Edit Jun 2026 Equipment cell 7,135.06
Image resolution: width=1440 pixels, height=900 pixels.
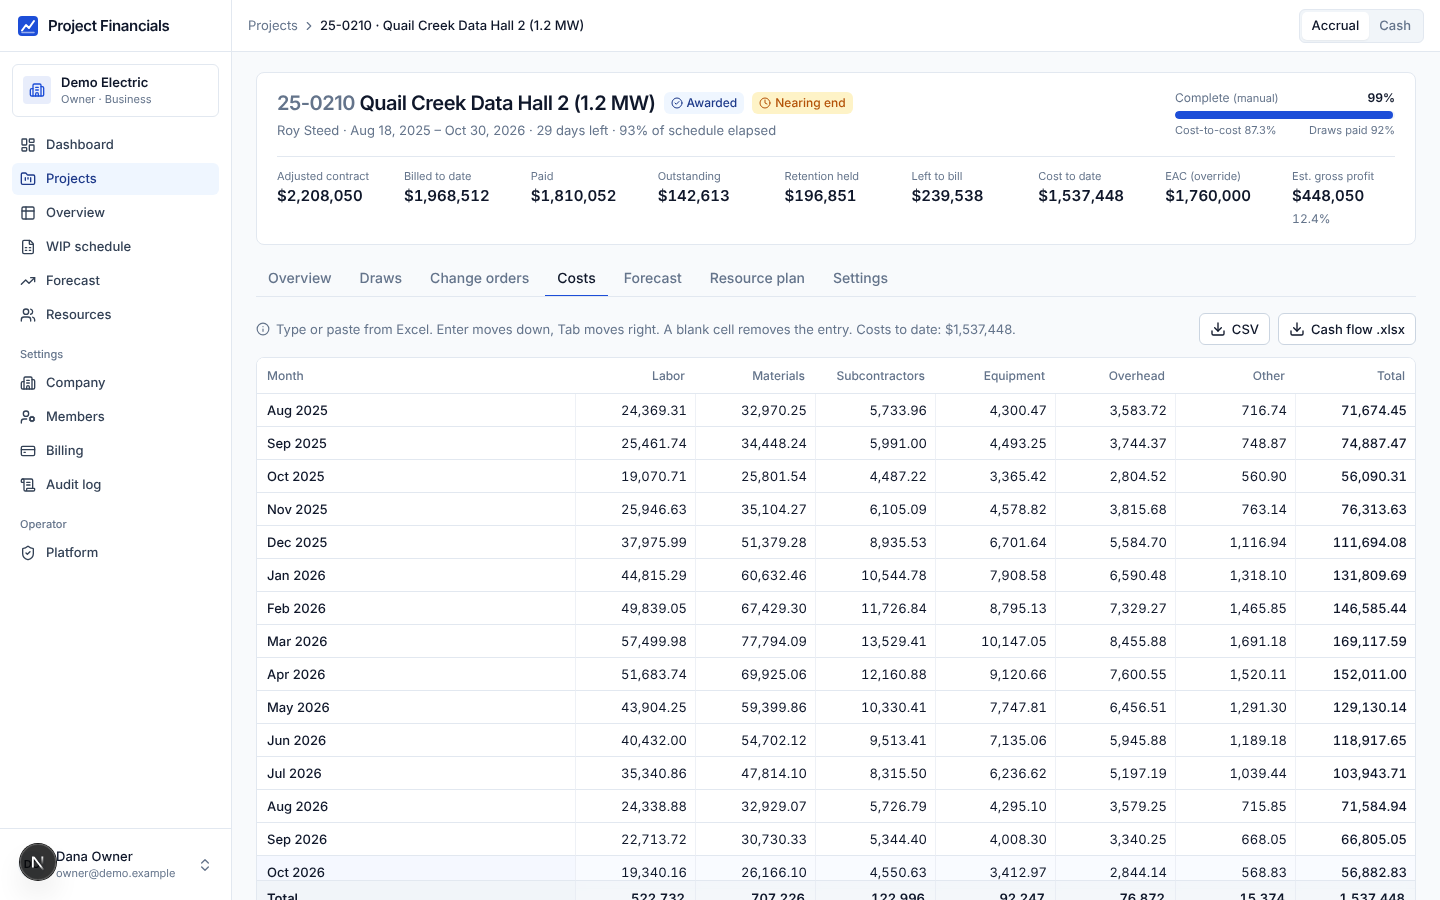click(995, 740)
